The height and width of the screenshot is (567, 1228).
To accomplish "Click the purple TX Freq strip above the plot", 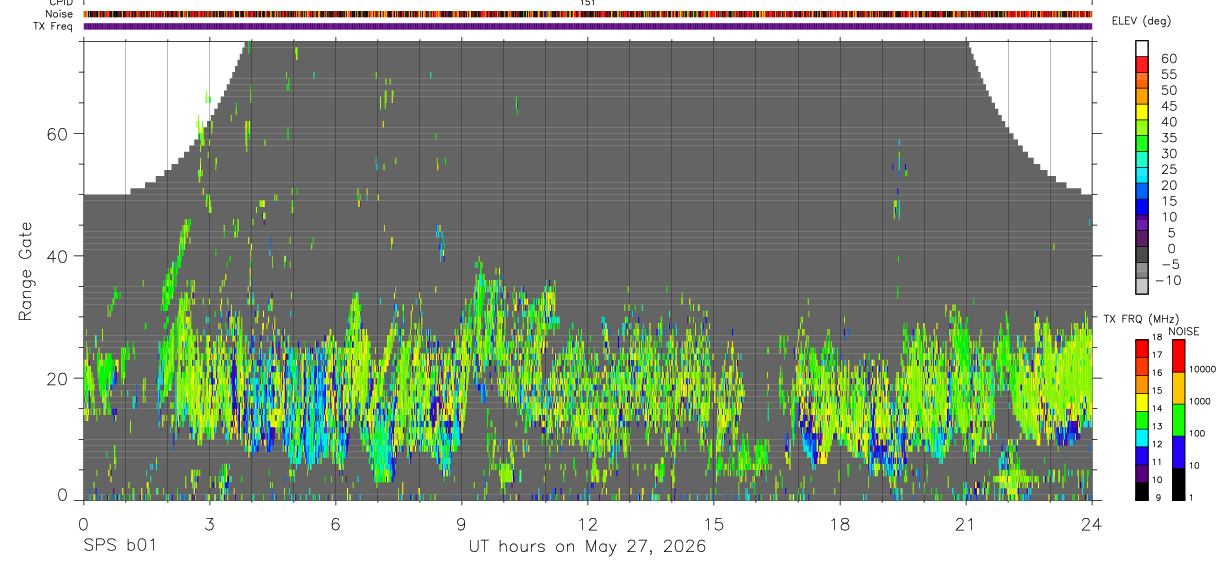I will [587, 26].
